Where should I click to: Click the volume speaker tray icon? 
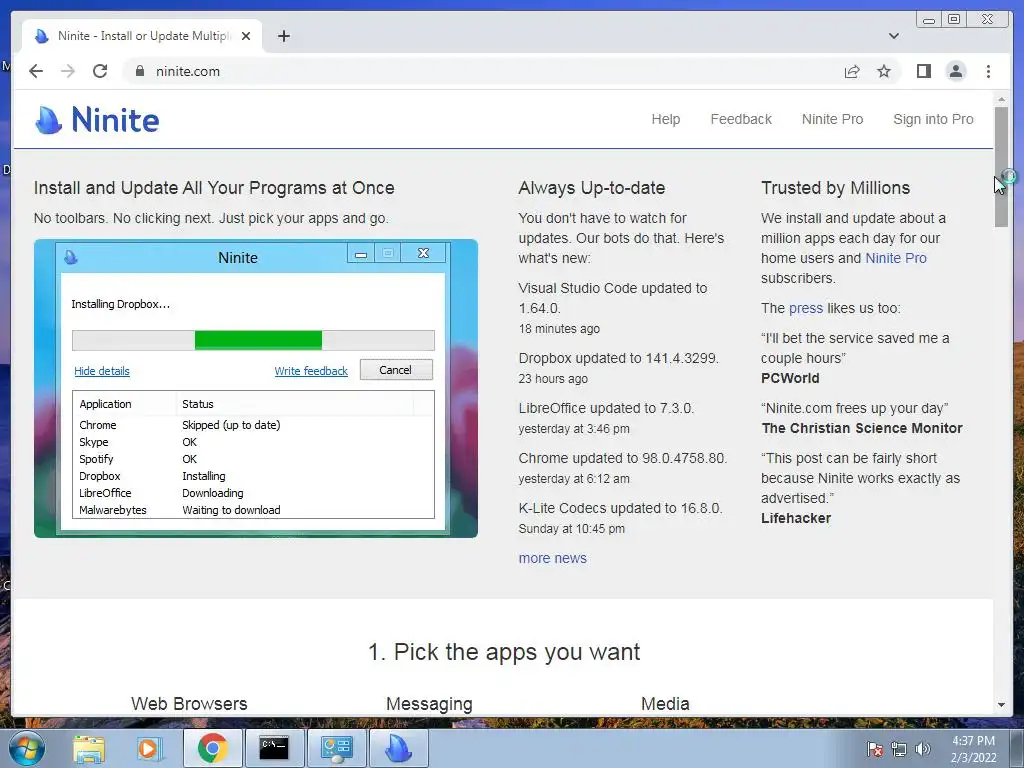click(x=922, y=749)
